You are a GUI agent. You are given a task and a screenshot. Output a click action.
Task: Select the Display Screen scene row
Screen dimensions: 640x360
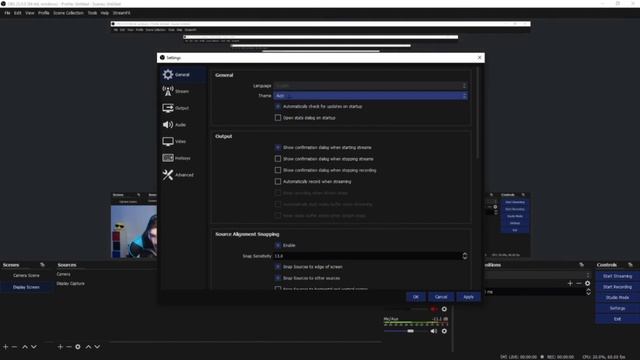[x=26, y=287]
